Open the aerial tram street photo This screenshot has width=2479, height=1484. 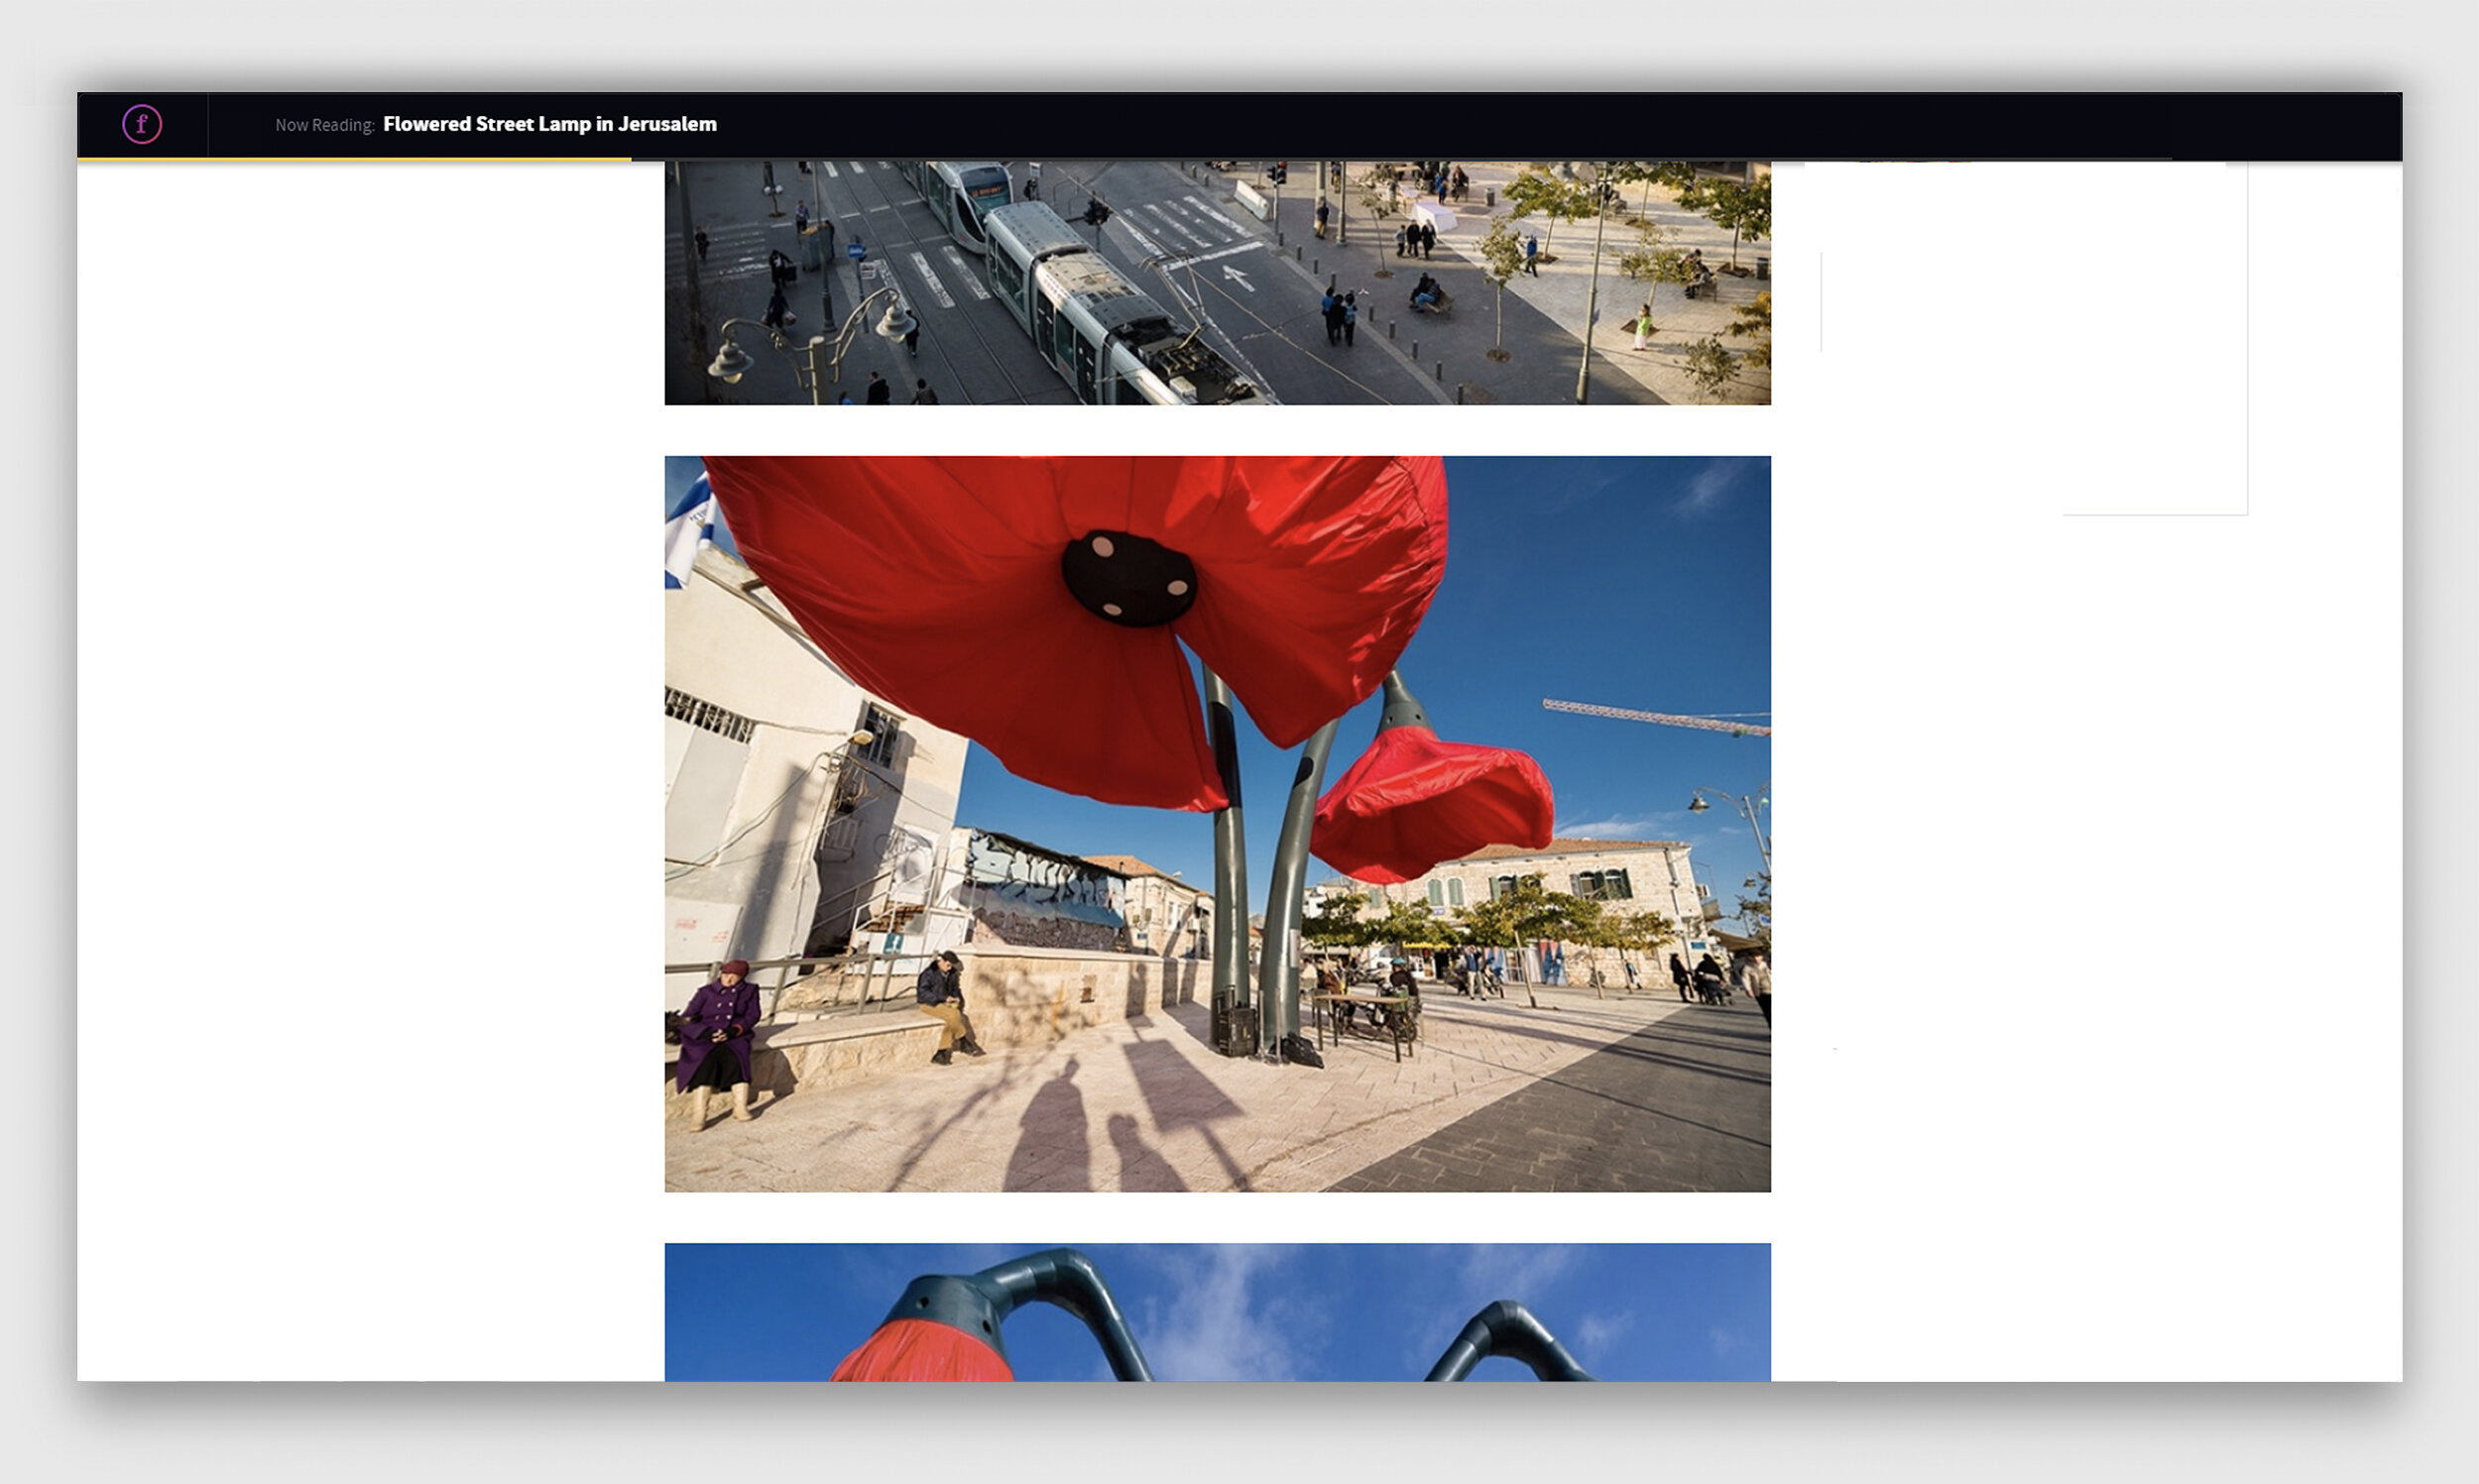[1216, 282]
